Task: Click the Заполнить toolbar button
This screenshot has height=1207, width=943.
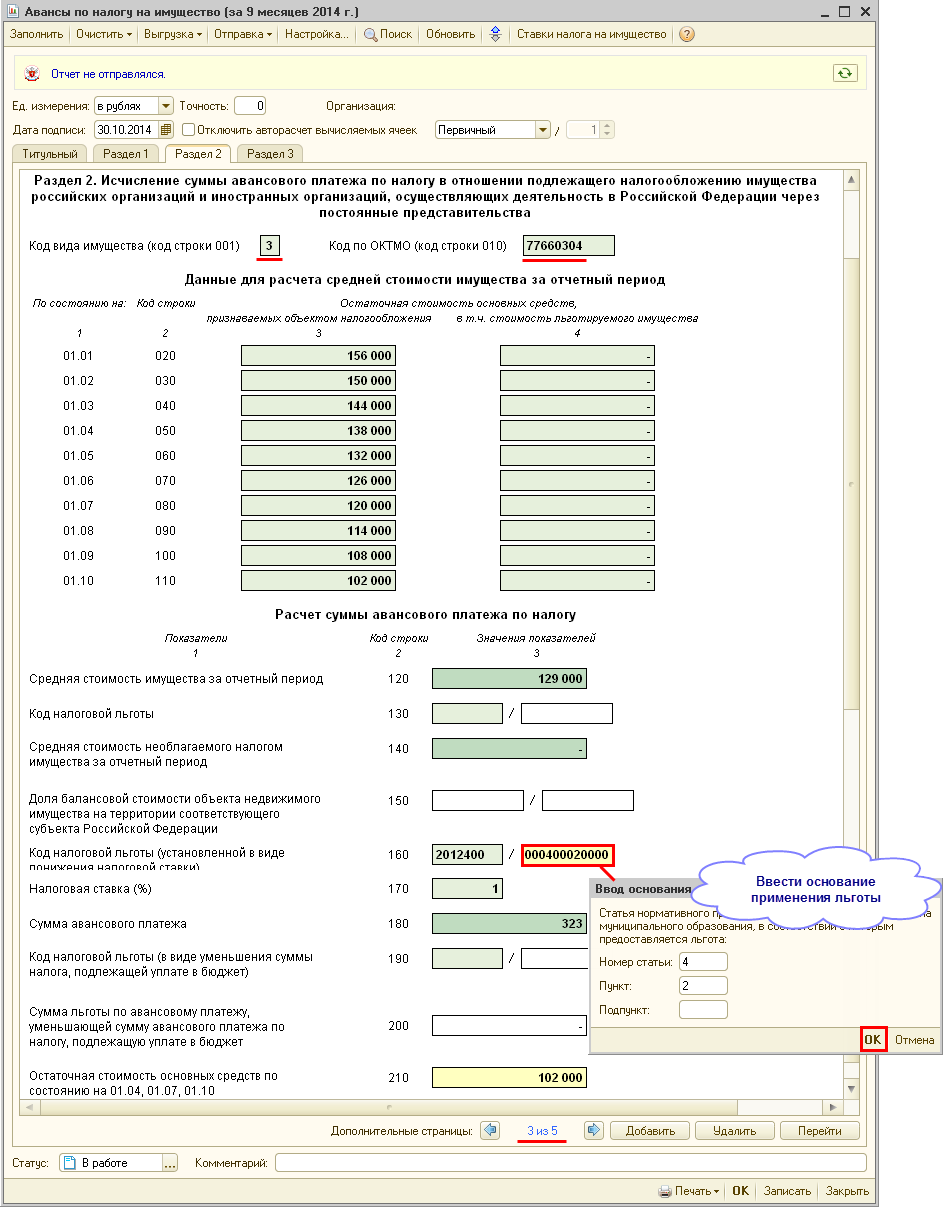Action: click(x=36, y=34)
